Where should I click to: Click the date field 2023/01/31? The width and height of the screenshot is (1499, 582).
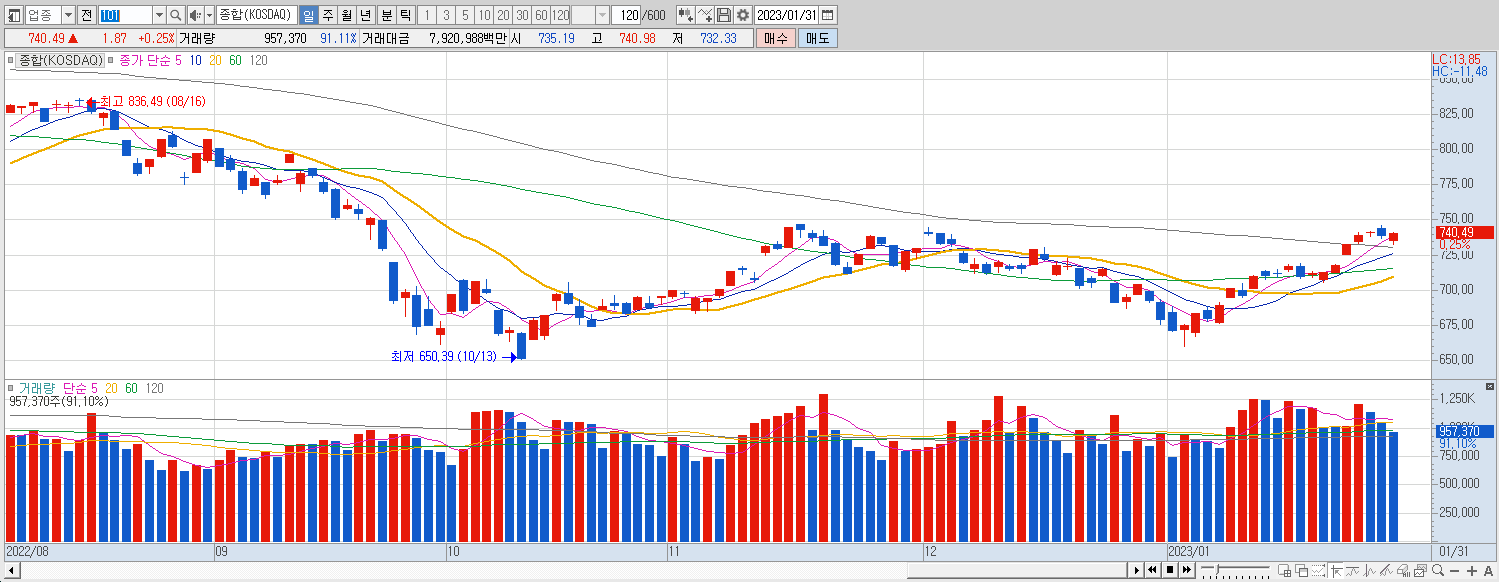(787, 15)
